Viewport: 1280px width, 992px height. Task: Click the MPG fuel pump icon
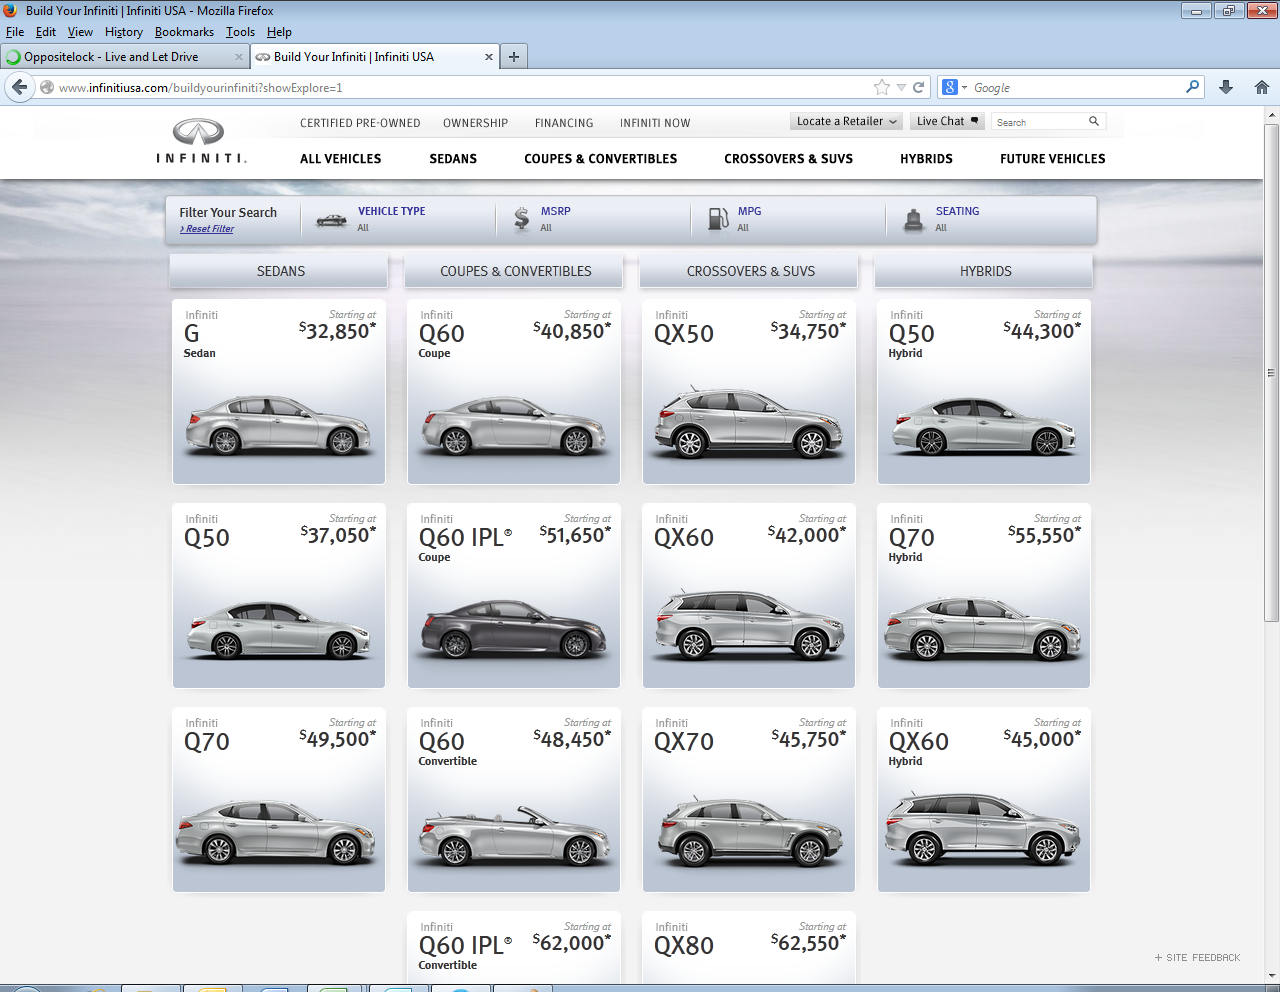tap(718, 219)
